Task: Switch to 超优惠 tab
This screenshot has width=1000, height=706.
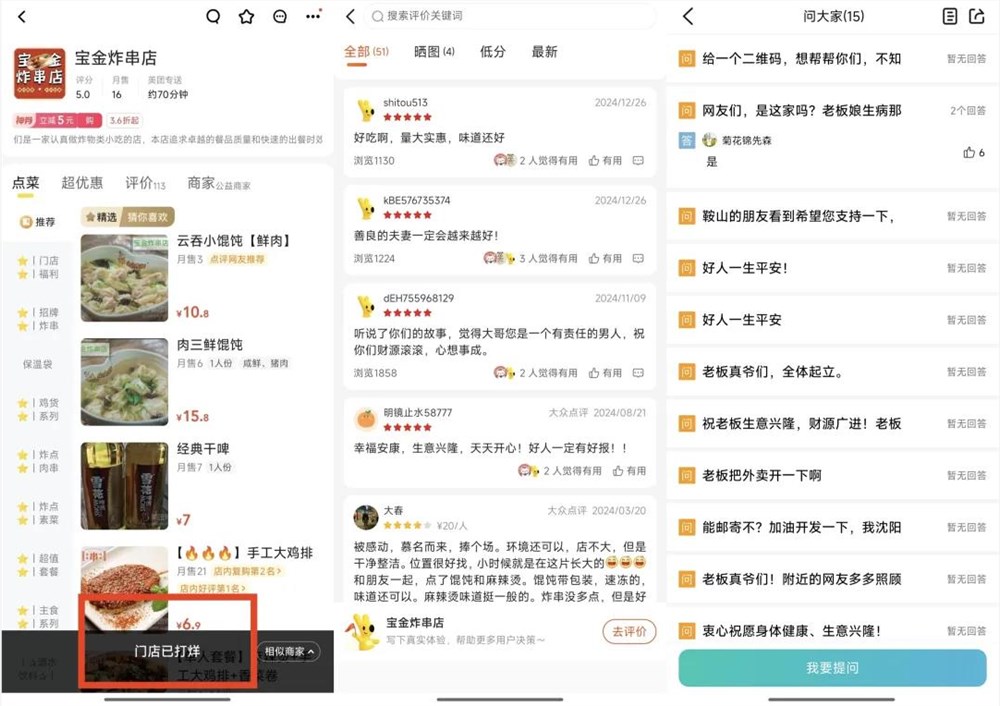Action: 82,183
